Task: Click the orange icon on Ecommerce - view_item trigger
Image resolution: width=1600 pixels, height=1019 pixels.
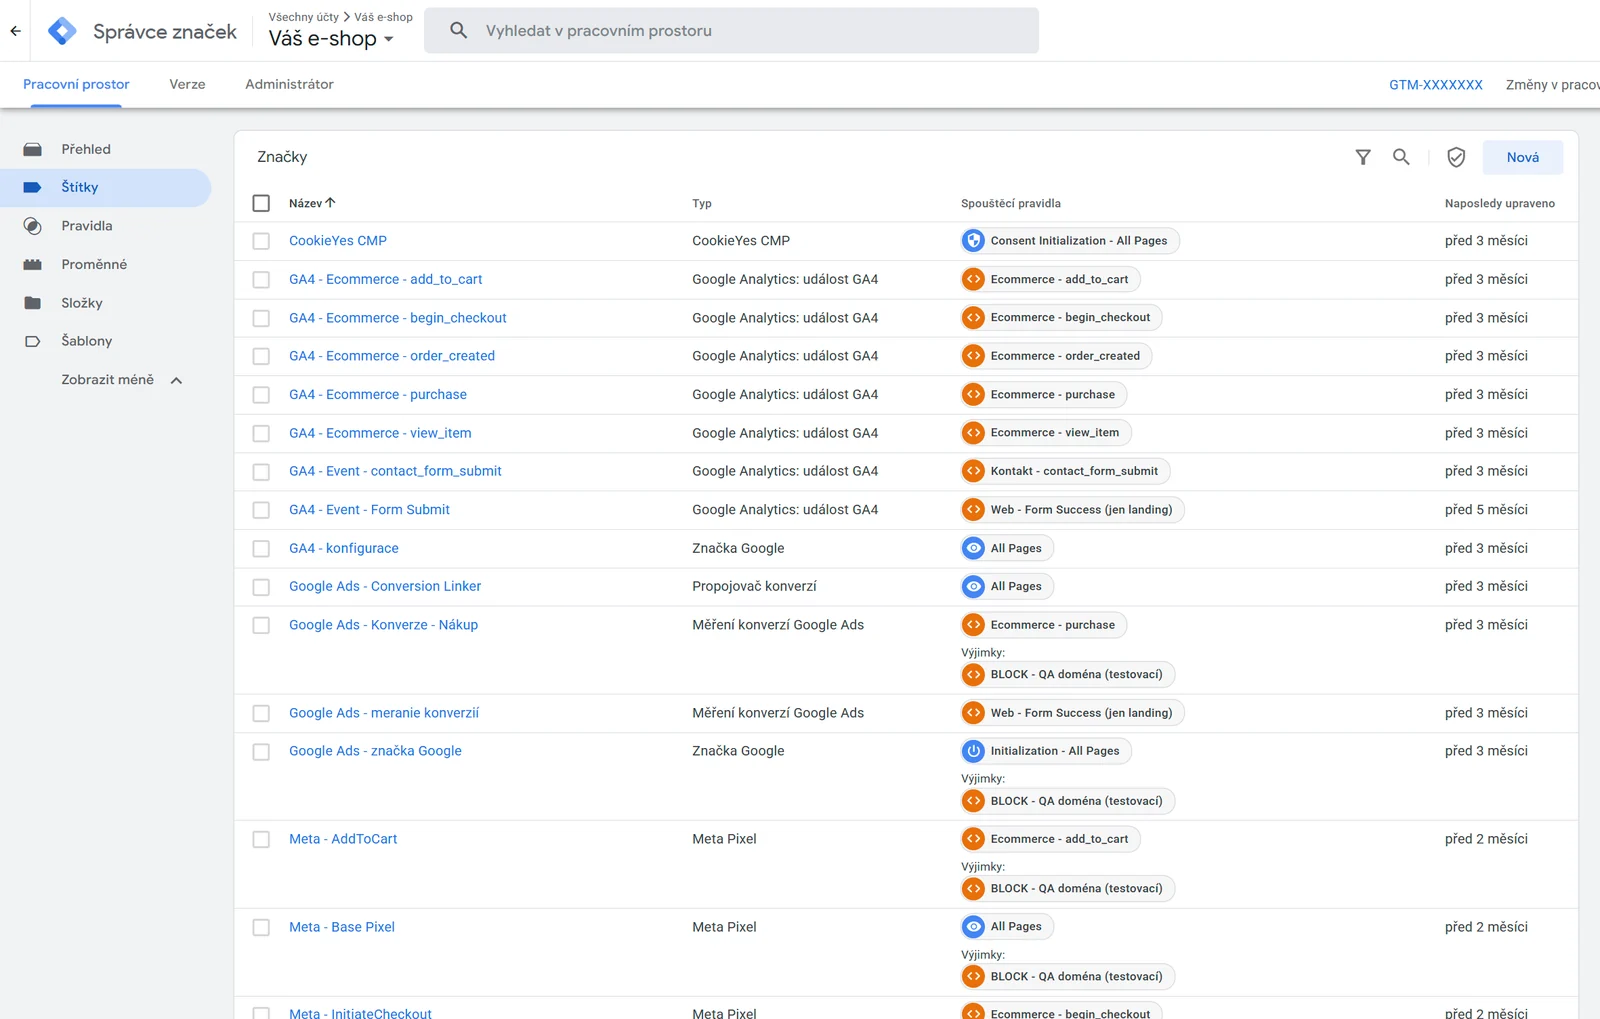Action: click(x=973, y=433)
